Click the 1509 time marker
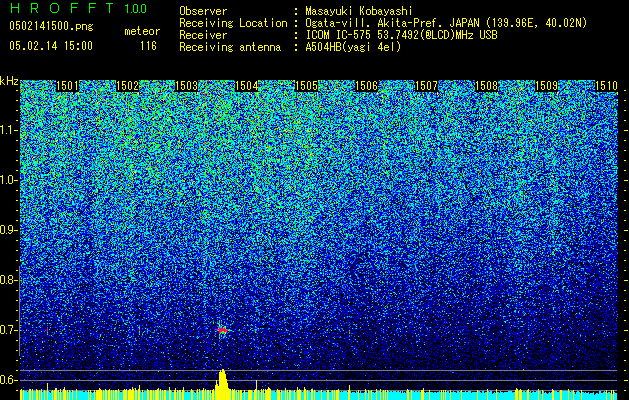Image resolution: width=629 pixels, height=400 pixels. tap(546, 86)
